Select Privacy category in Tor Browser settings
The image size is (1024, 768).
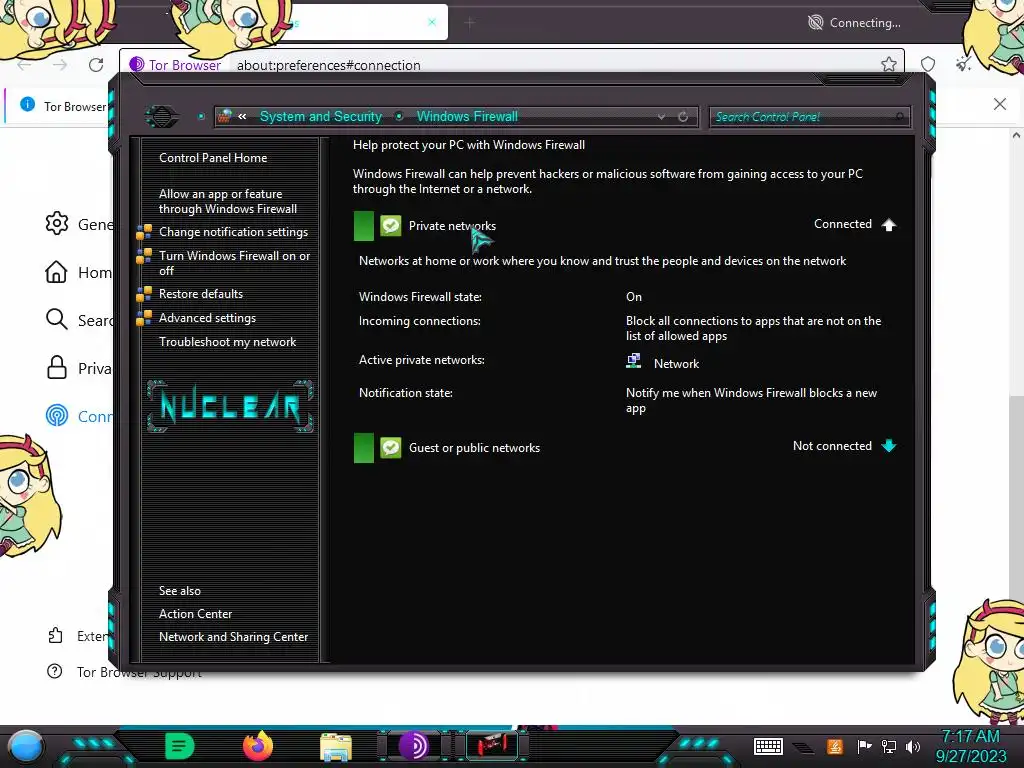pyautogui.click(x=78, y=368)
